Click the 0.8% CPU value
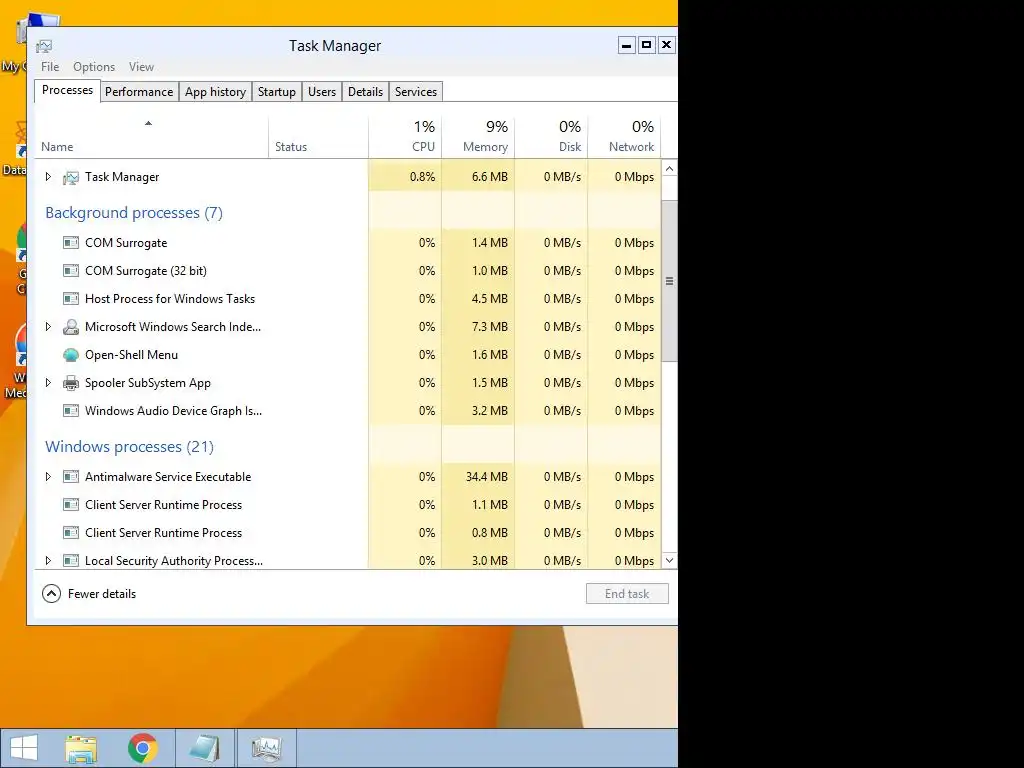This screenshot has width=1024, height=768. pos(423,177)
